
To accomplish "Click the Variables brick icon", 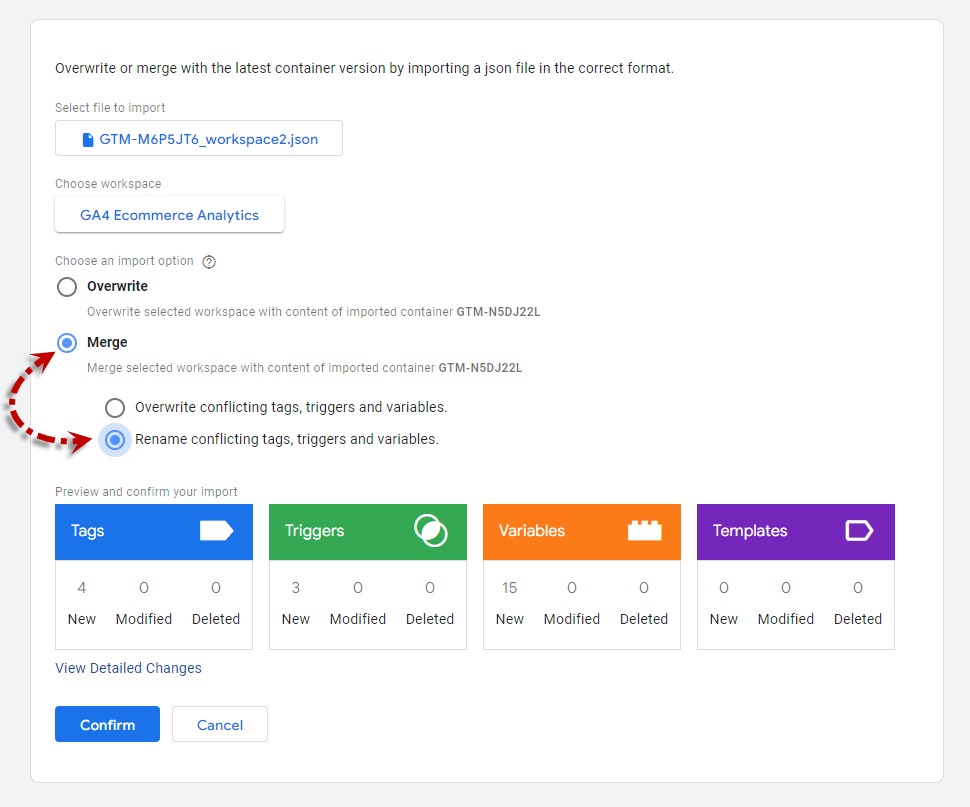I will 645,531.
